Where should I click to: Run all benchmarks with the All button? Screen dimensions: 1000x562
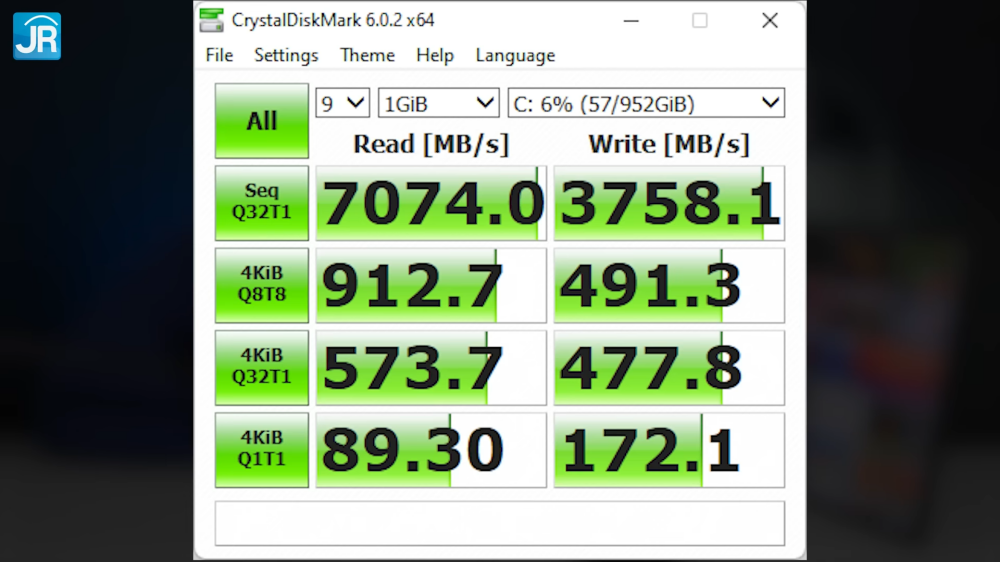(261, 121)
